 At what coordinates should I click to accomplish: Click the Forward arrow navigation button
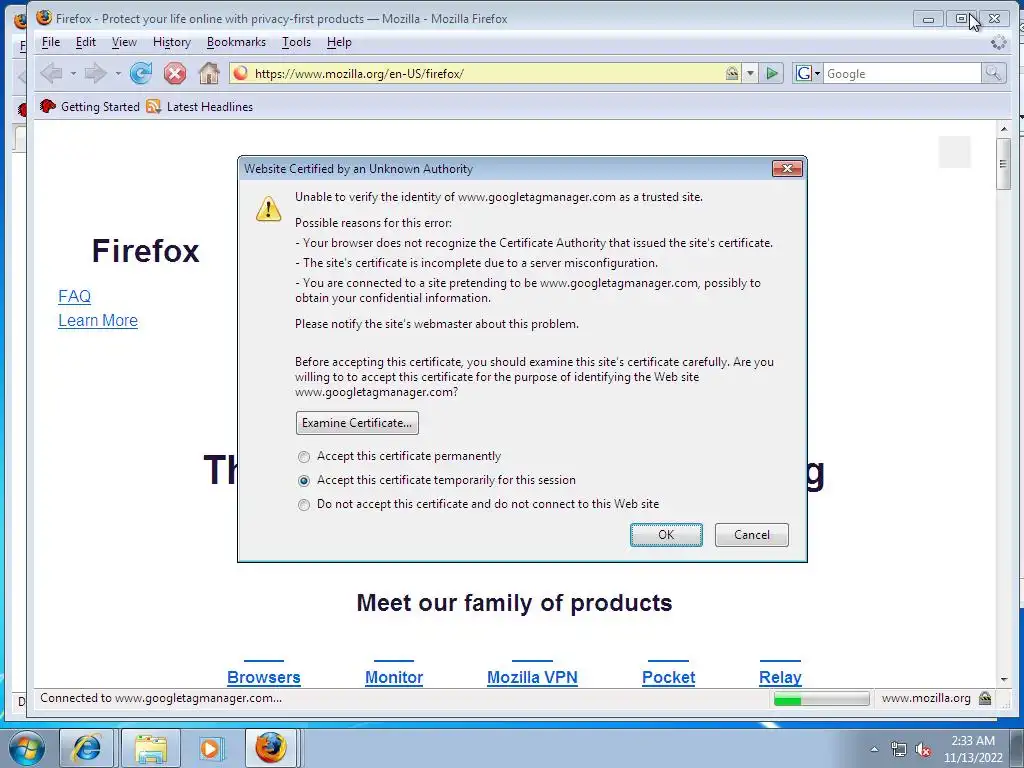point(95,73)
